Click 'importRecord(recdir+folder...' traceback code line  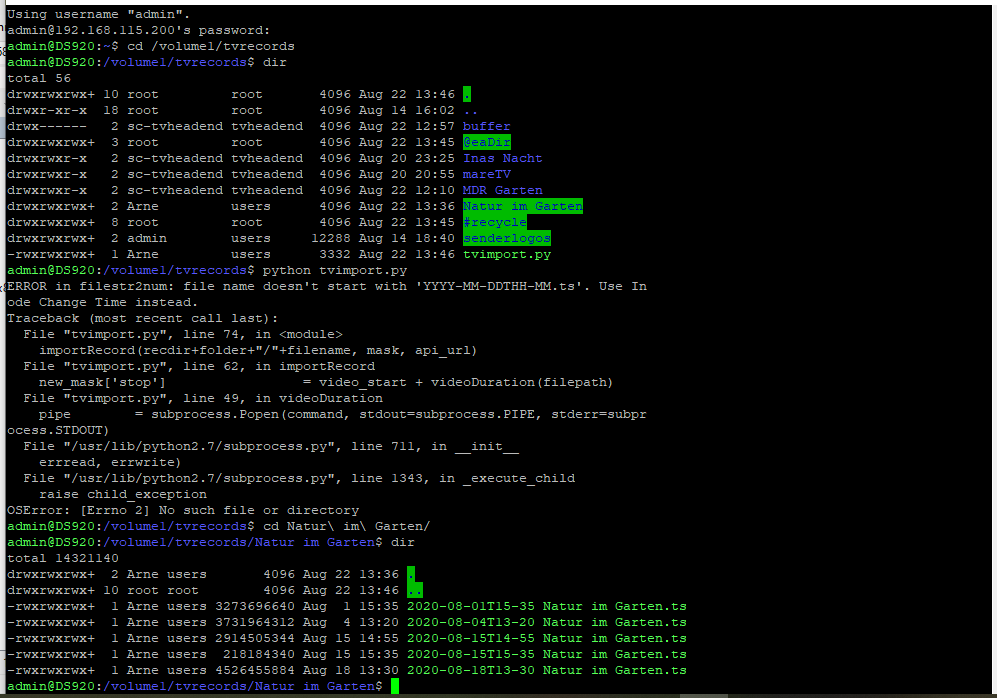tap(258, 350)
